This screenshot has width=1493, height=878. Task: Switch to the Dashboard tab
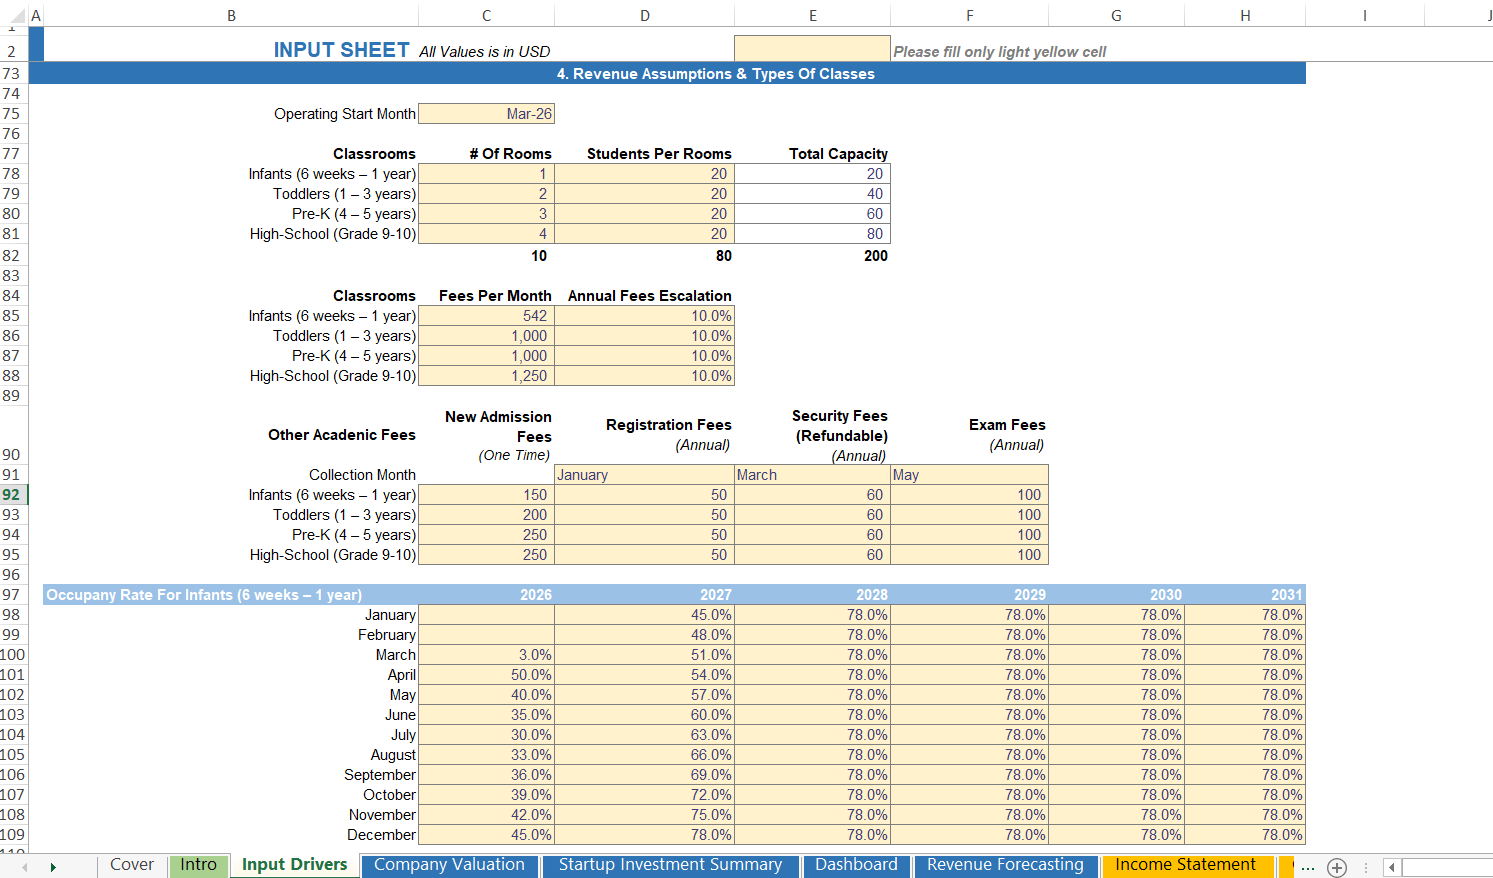tap(856, 865)
